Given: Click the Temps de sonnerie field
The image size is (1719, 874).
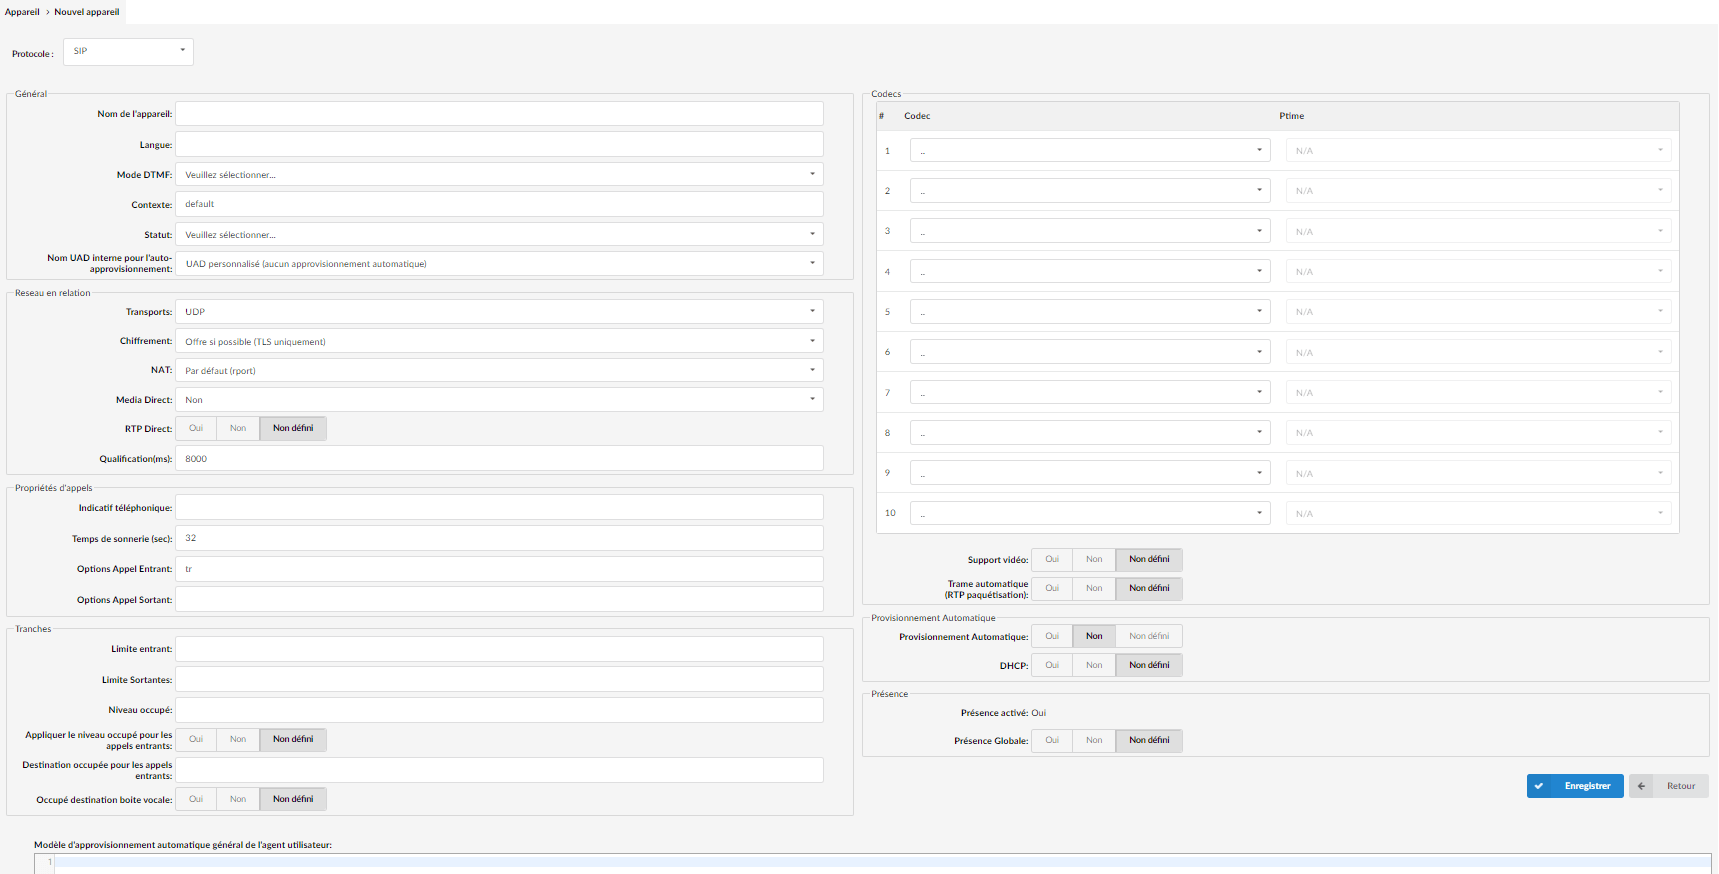Looking at the screenshot, I should (x=499, y=538).
